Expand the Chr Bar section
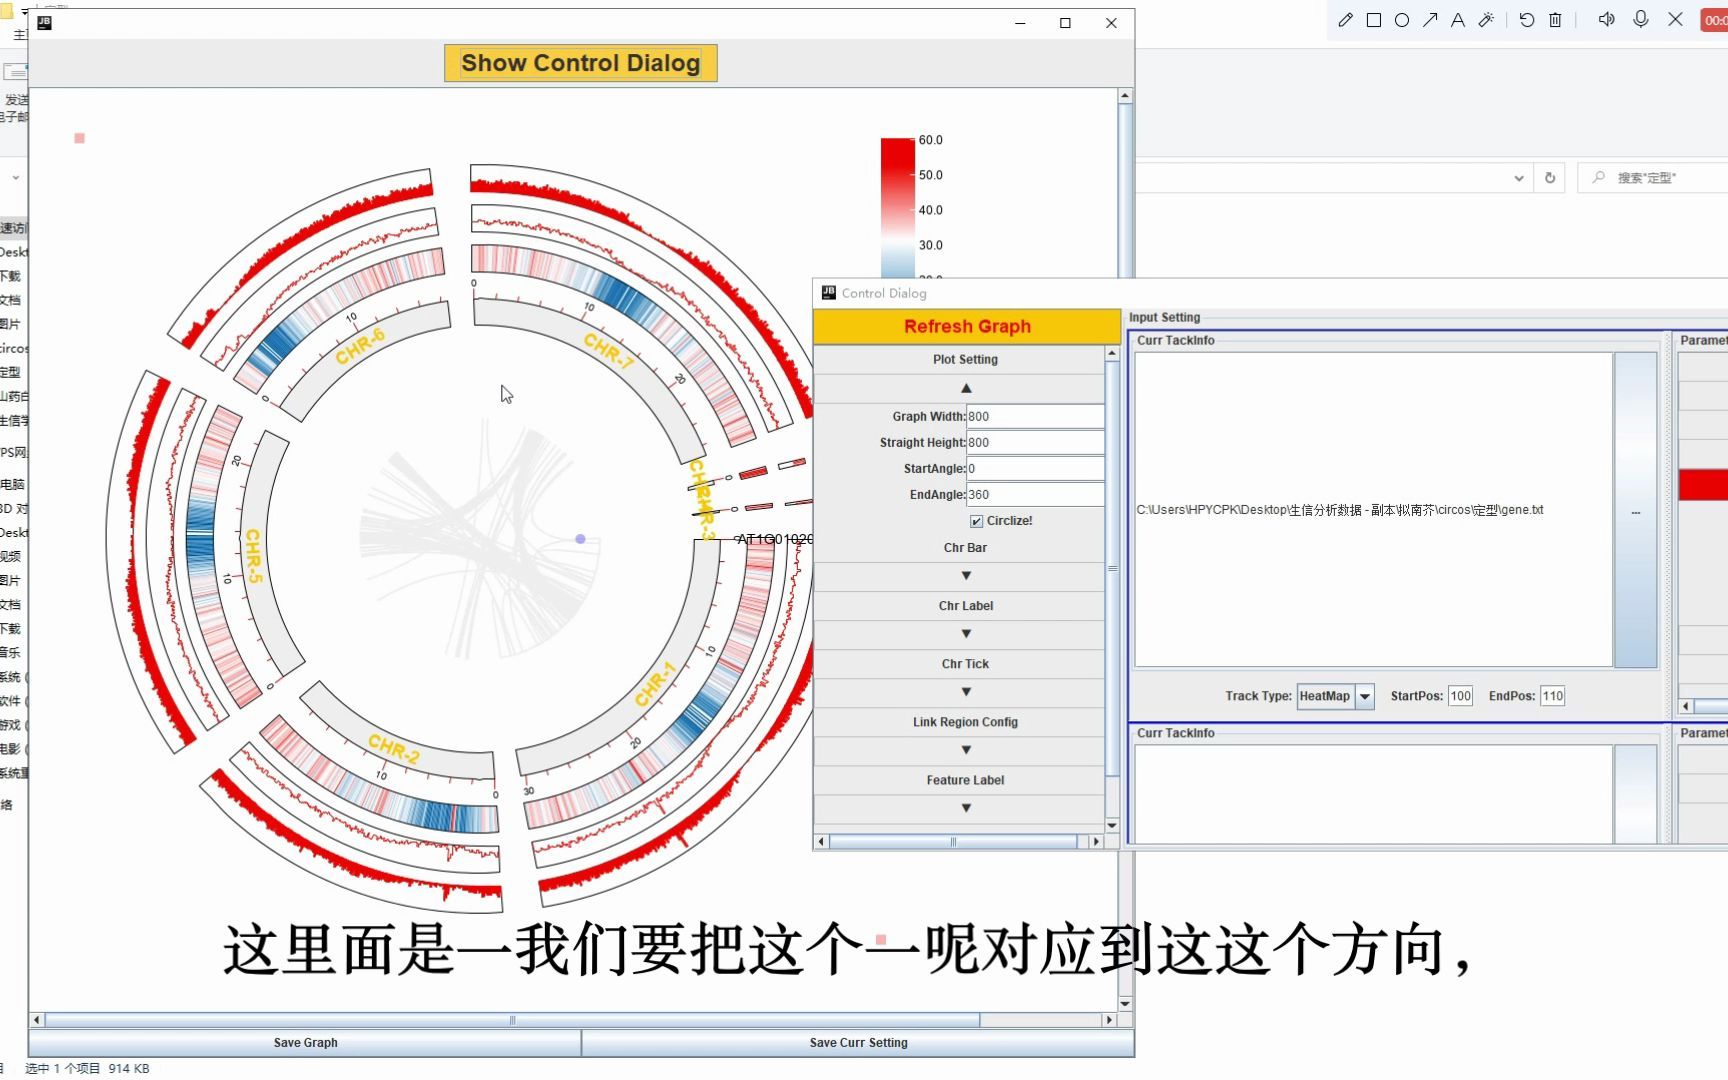Viewport: 1728px width, 1080px height. [x=965, y=576]
